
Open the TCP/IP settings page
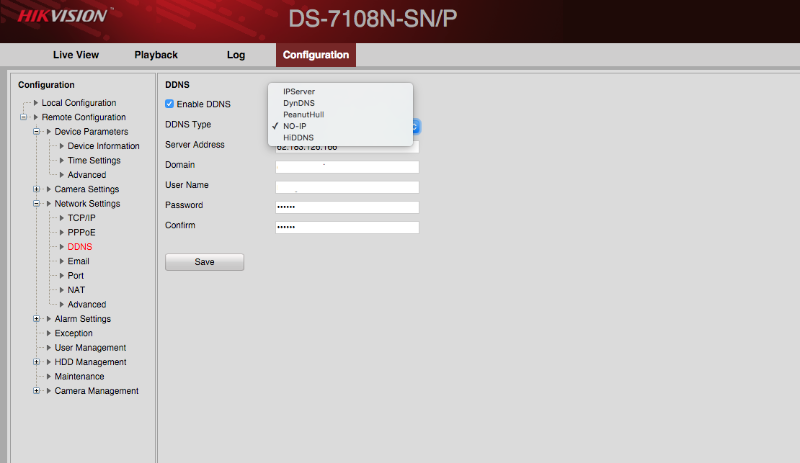pyautogui.click(x=81, y=218)
